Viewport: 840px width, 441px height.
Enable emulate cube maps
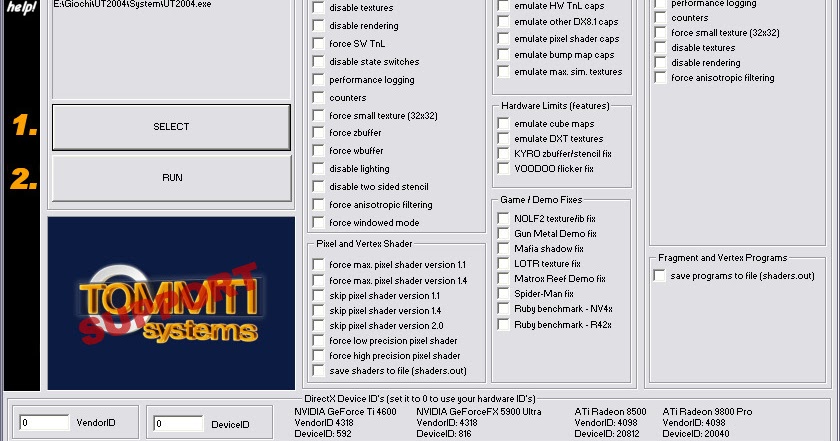point(504,124)
